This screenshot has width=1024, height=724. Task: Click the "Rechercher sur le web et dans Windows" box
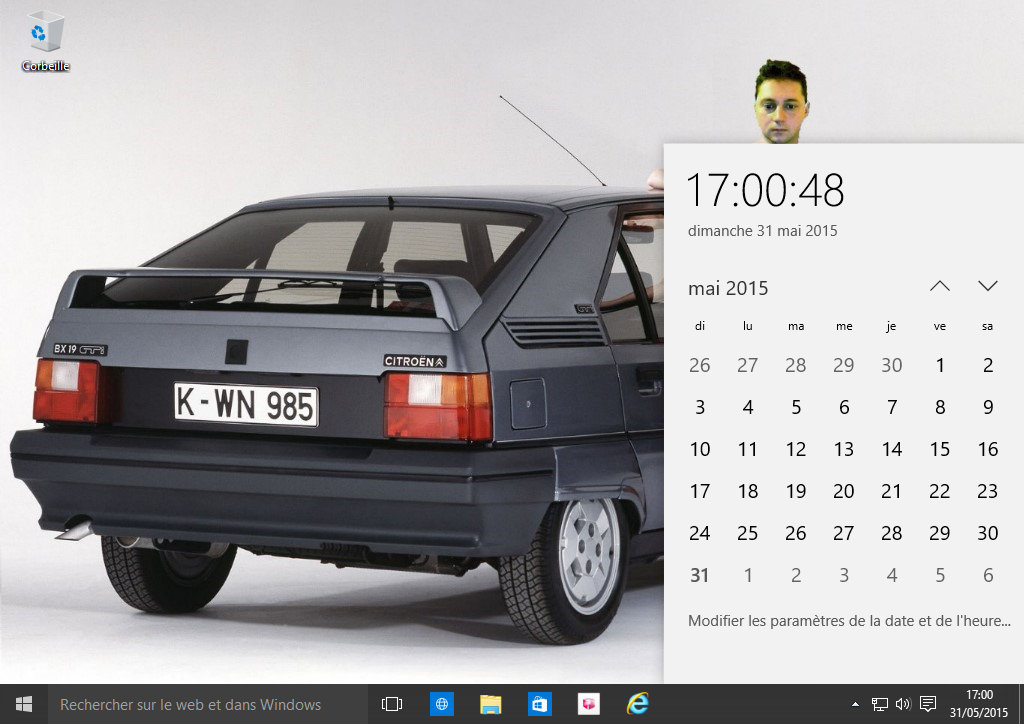[x=208, y=704]
